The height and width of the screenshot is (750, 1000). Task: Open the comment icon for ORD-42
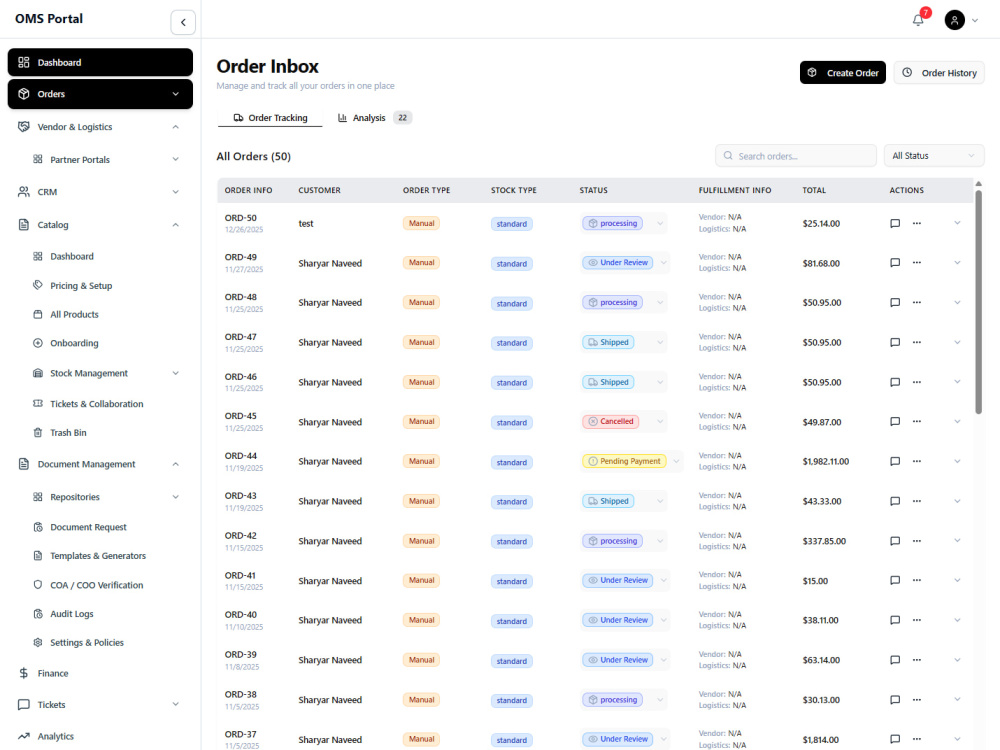coord(895,541)
